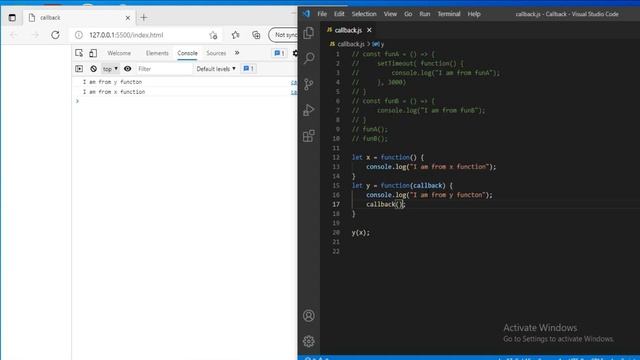Clear the console output

pos(93,69)
